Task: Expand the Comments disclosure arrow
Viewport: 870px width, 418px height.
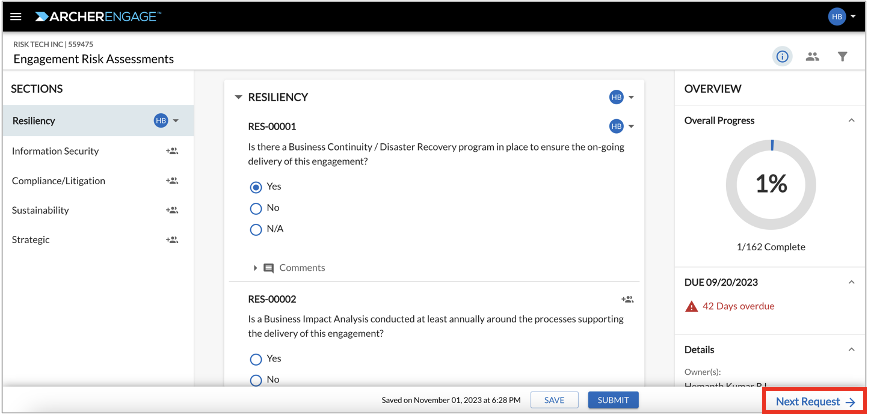Action: pyautogui.click(x=255, y=268)
